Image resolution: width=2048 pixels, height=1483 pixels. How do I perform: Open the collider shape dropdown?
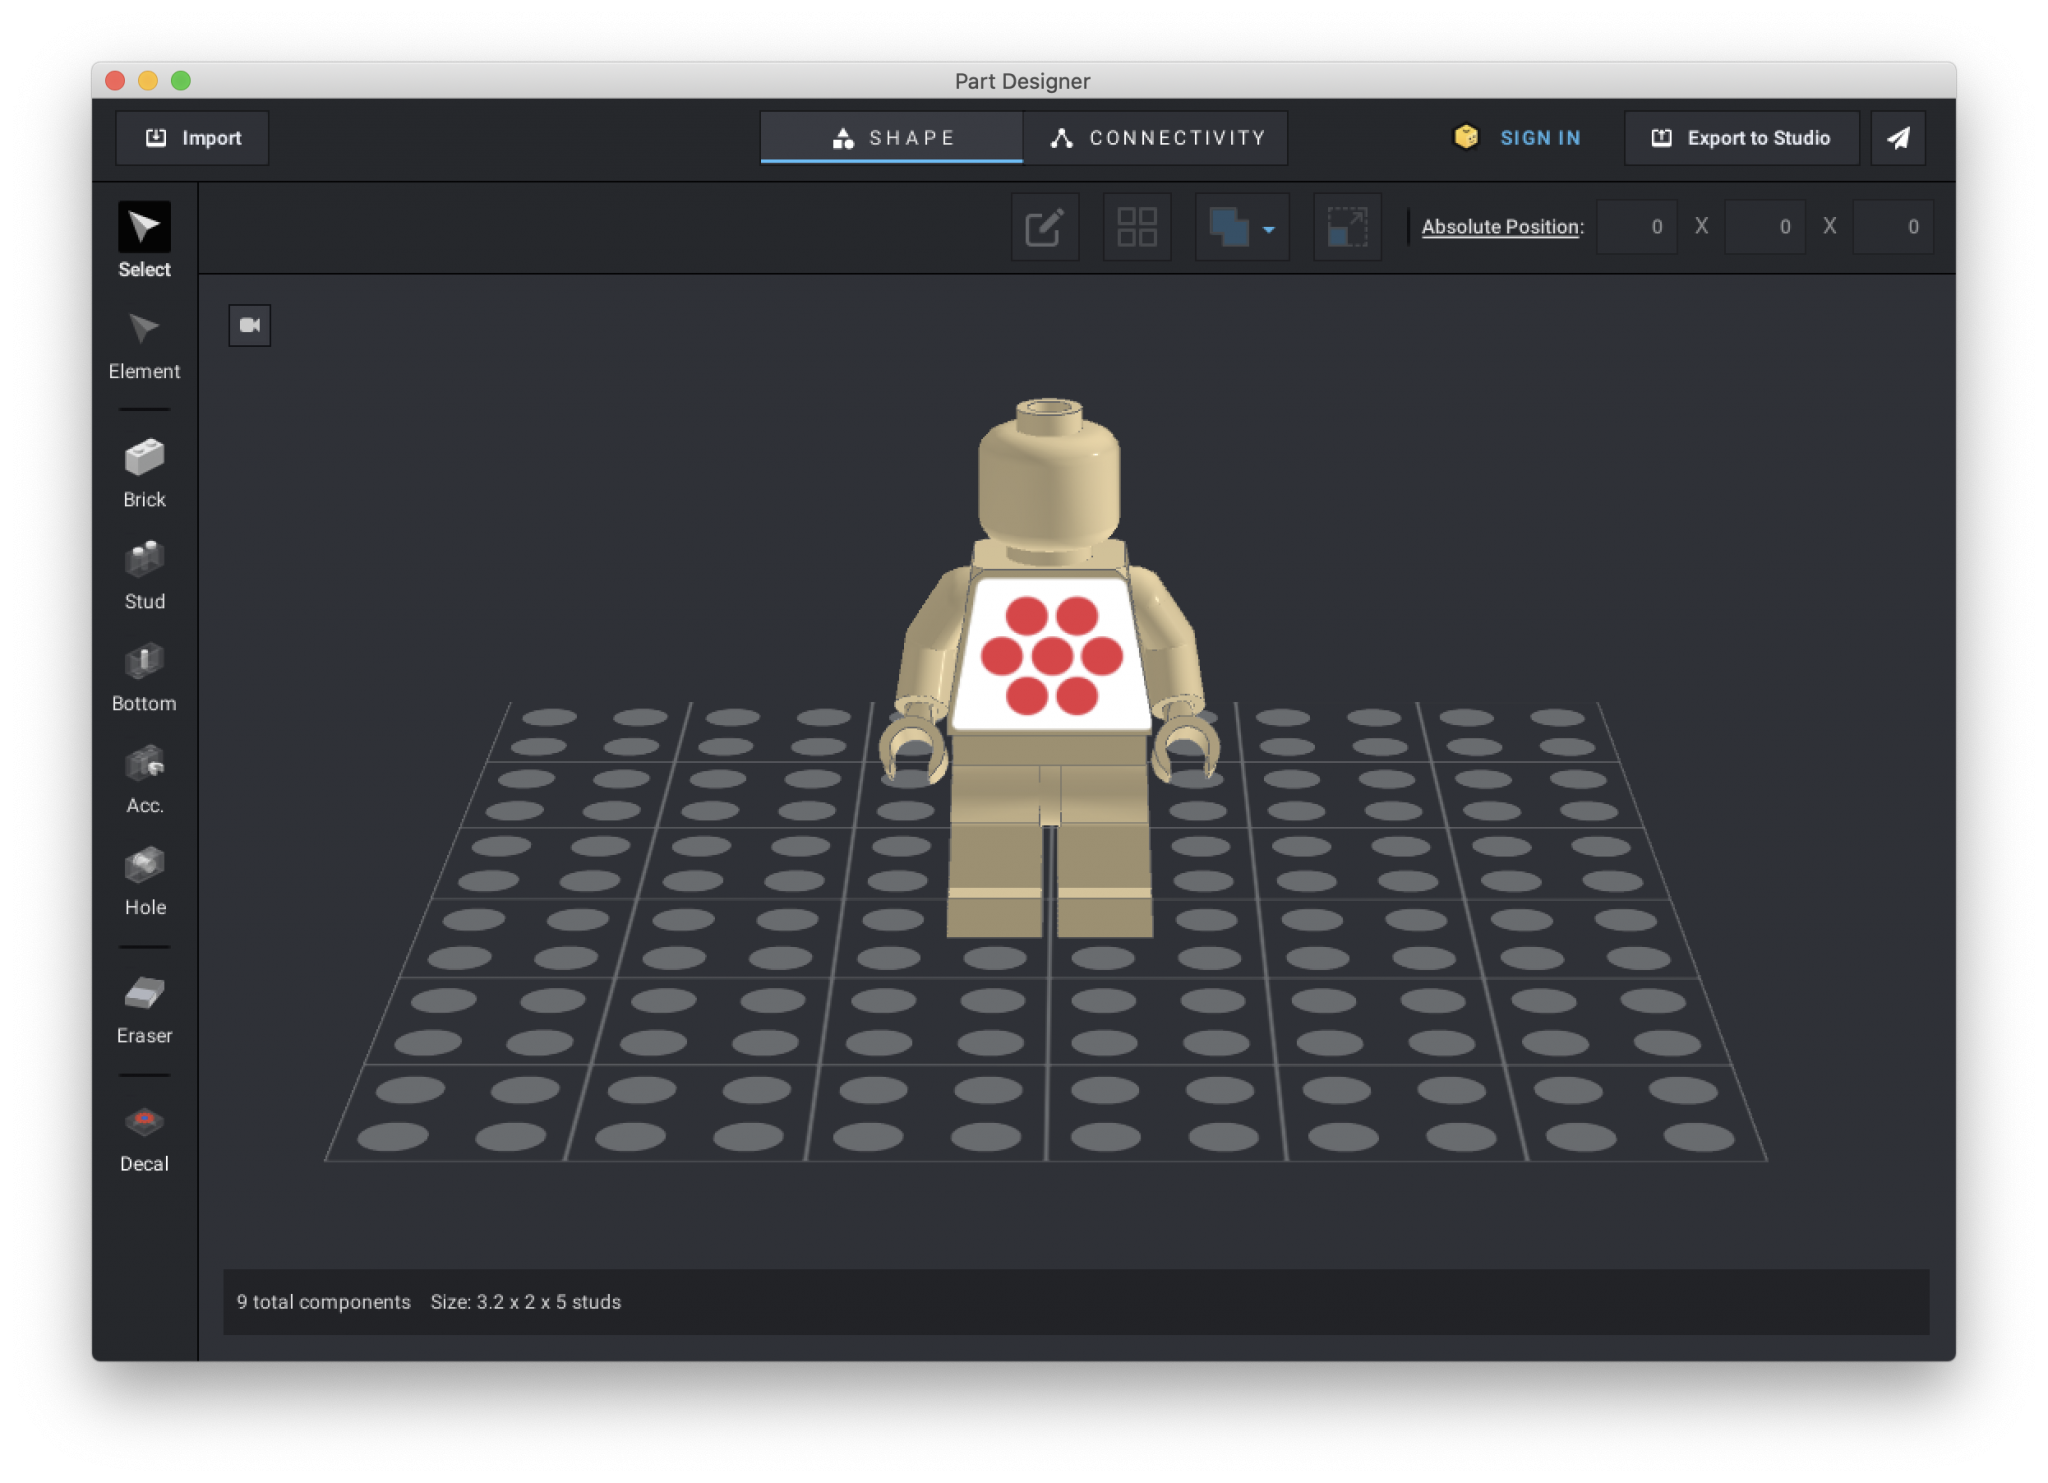(x=1240, y=227)
